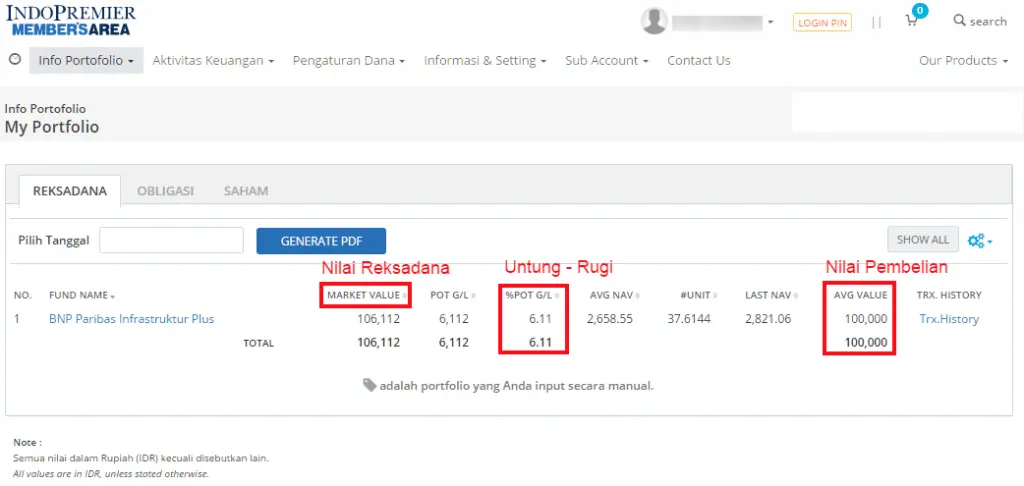Click the My Portfolio heading
Viewport: 1024px width, 486px height.
click(52, 127)
